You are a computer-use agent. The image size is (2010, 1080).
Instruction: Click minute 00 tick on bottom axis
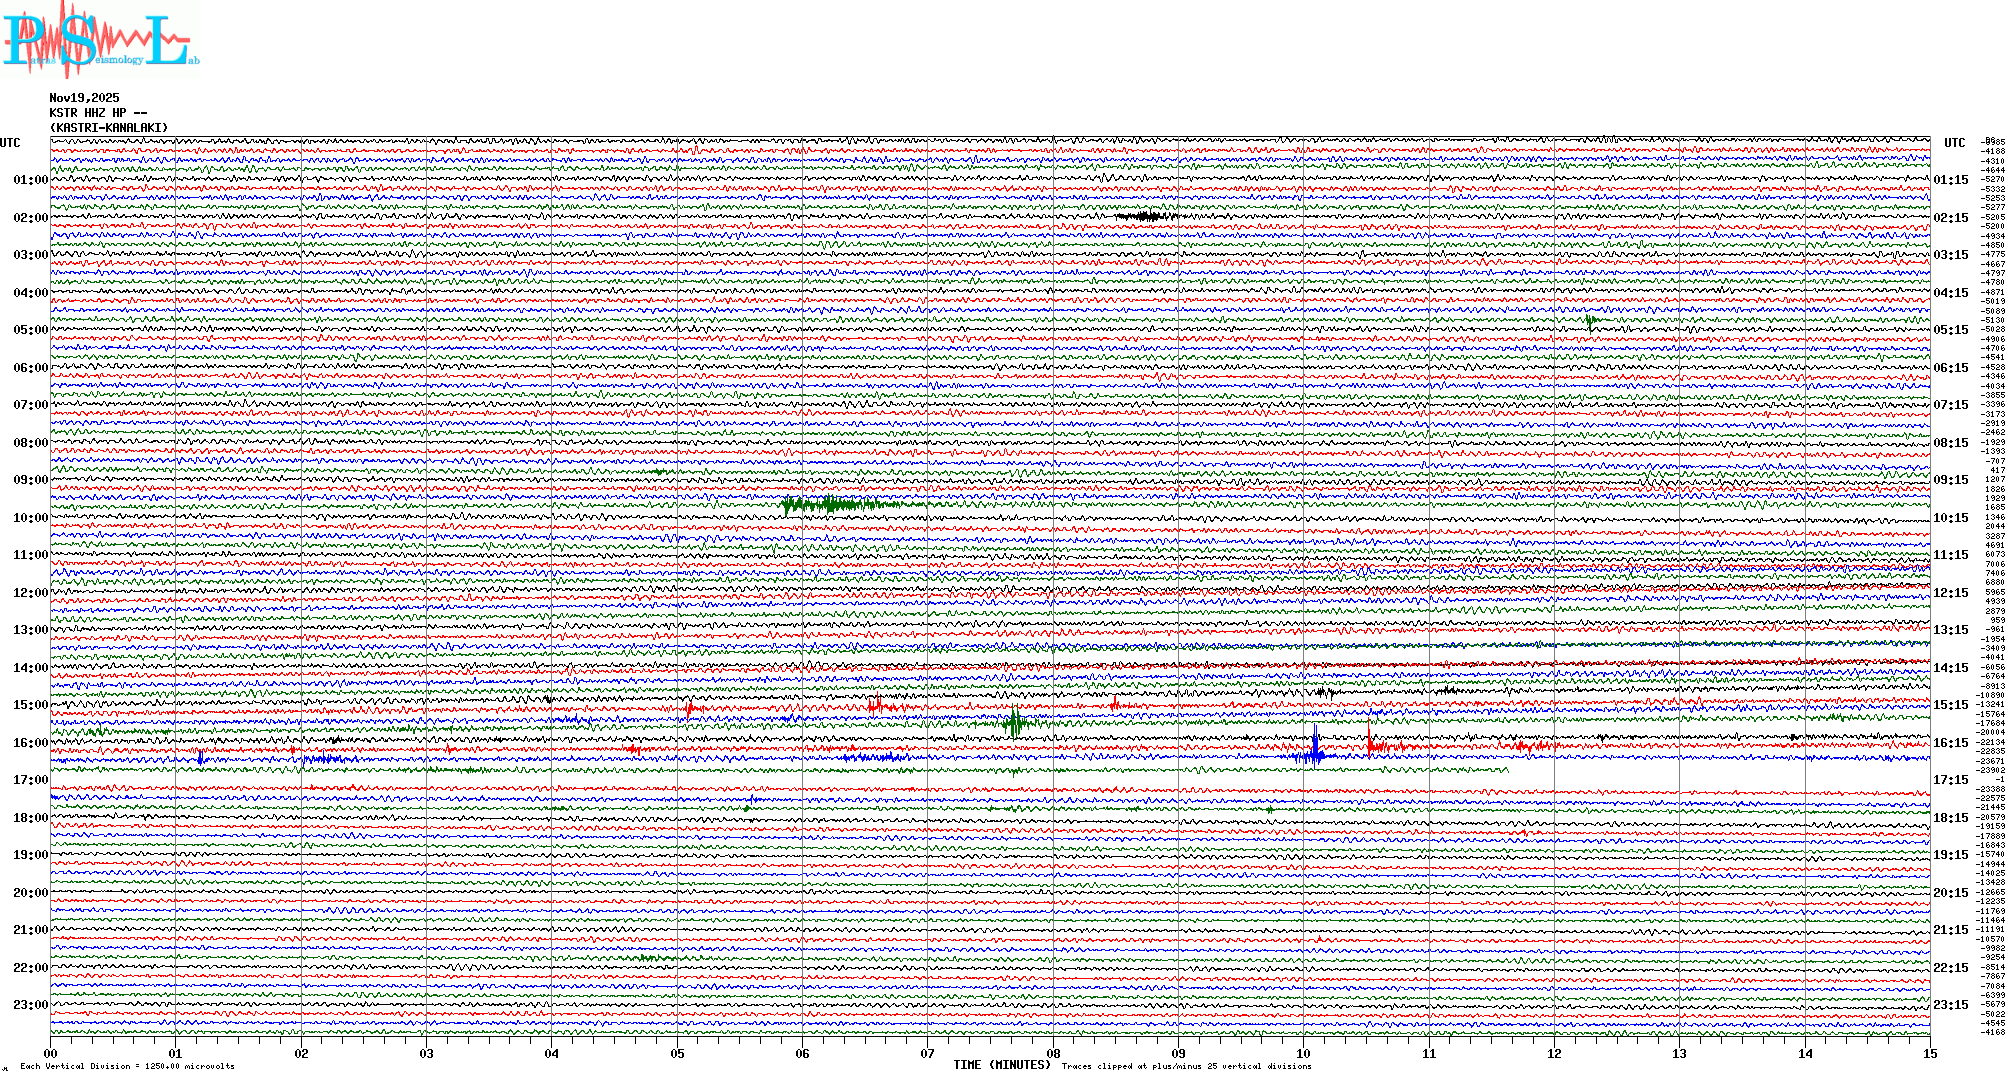tap(51, 1053)
